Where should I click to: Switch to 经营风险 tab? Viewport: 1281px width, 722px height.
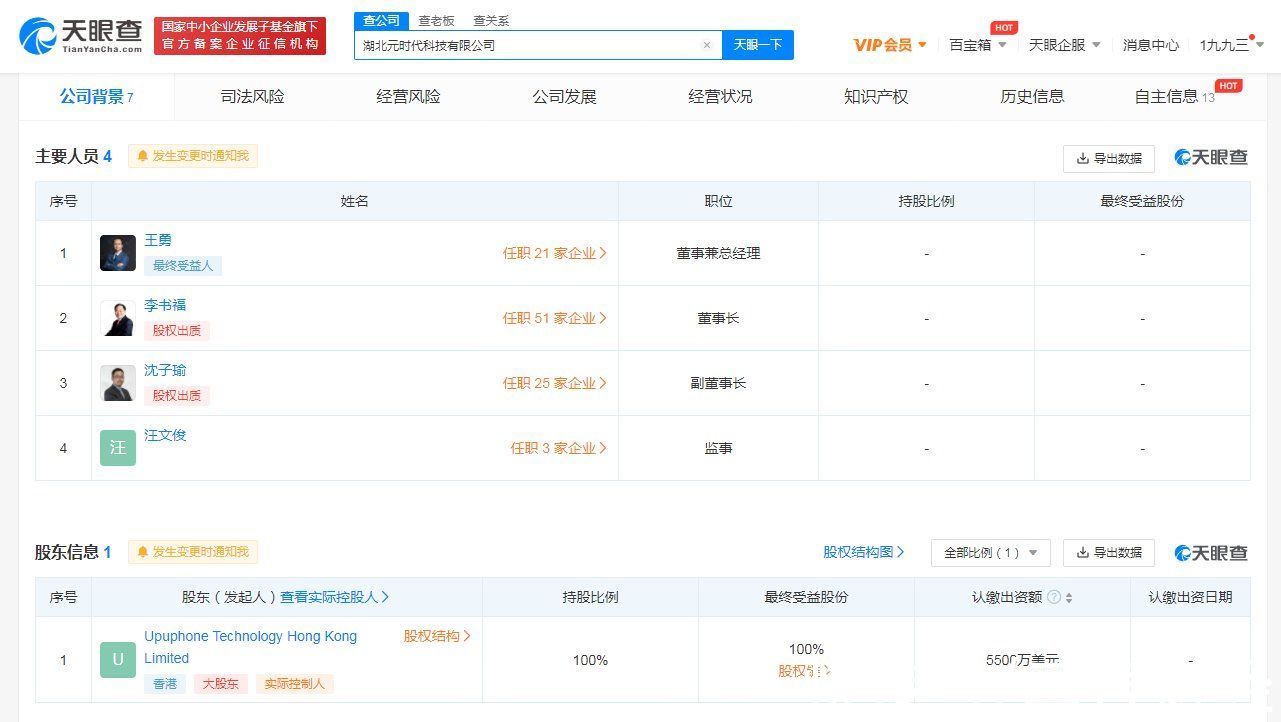[408, 97]
